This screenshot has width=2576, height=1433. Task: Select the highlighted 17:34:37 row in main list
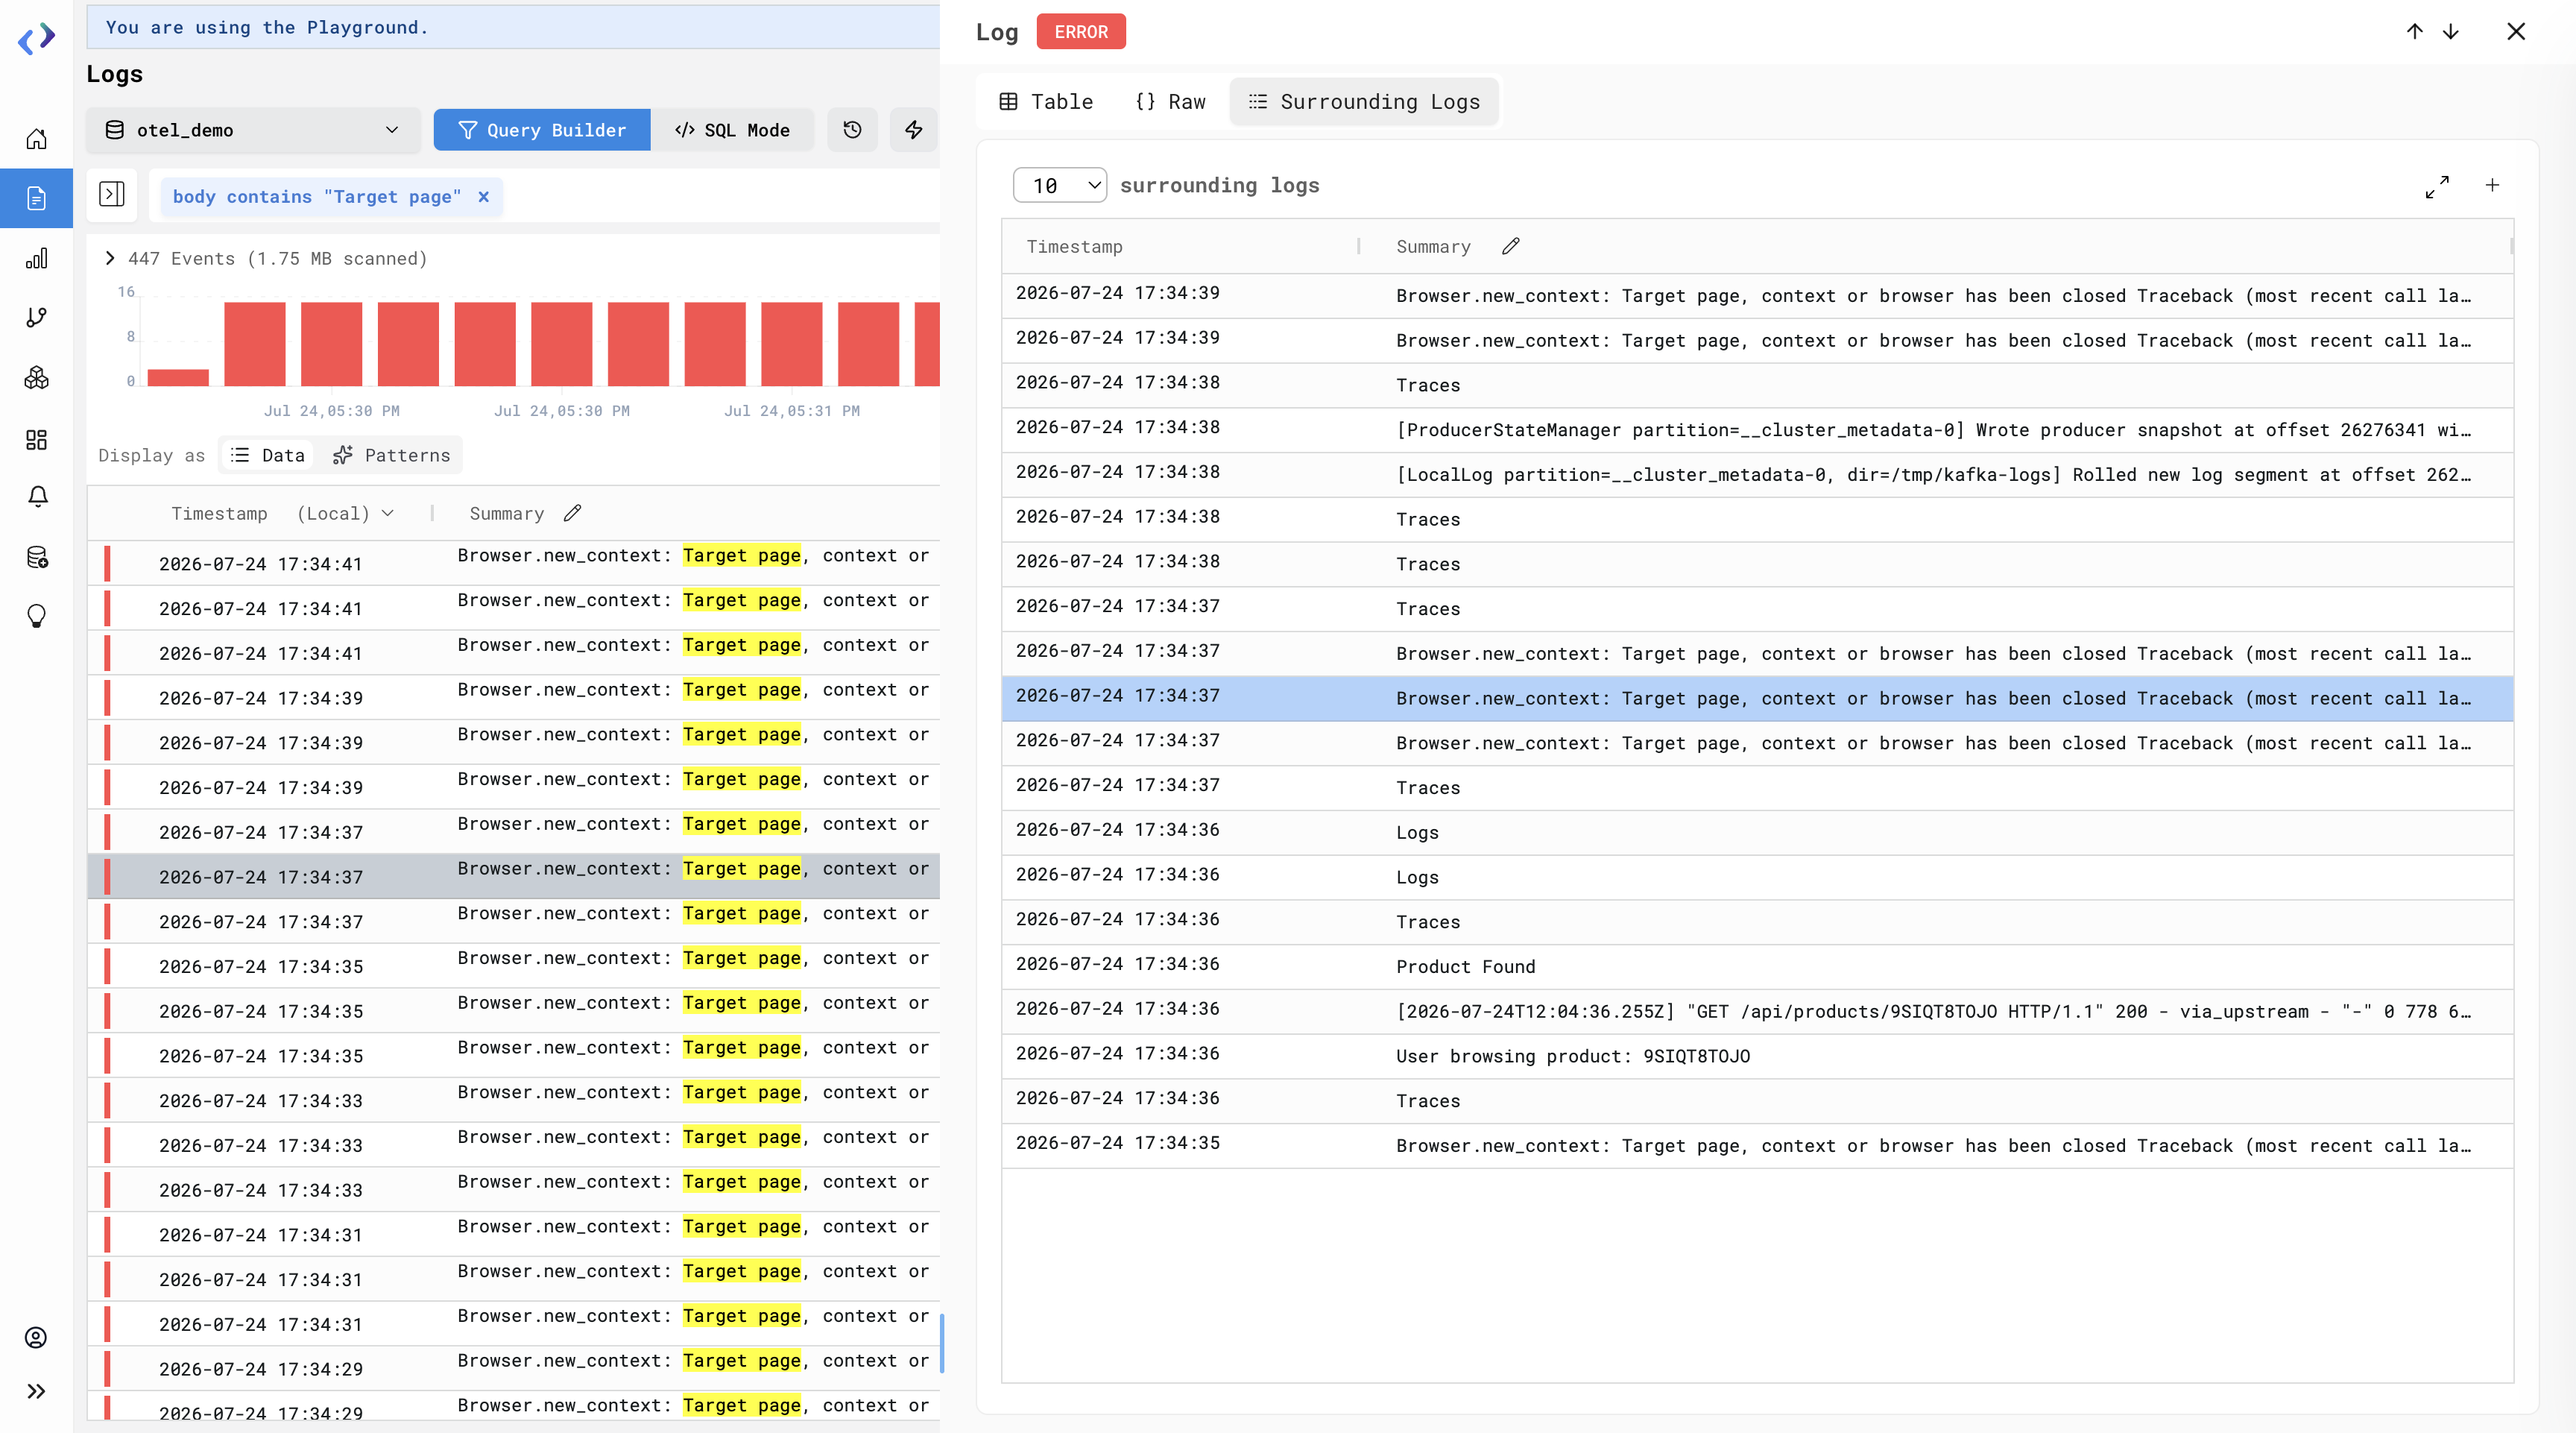click(x=514, y=876)
